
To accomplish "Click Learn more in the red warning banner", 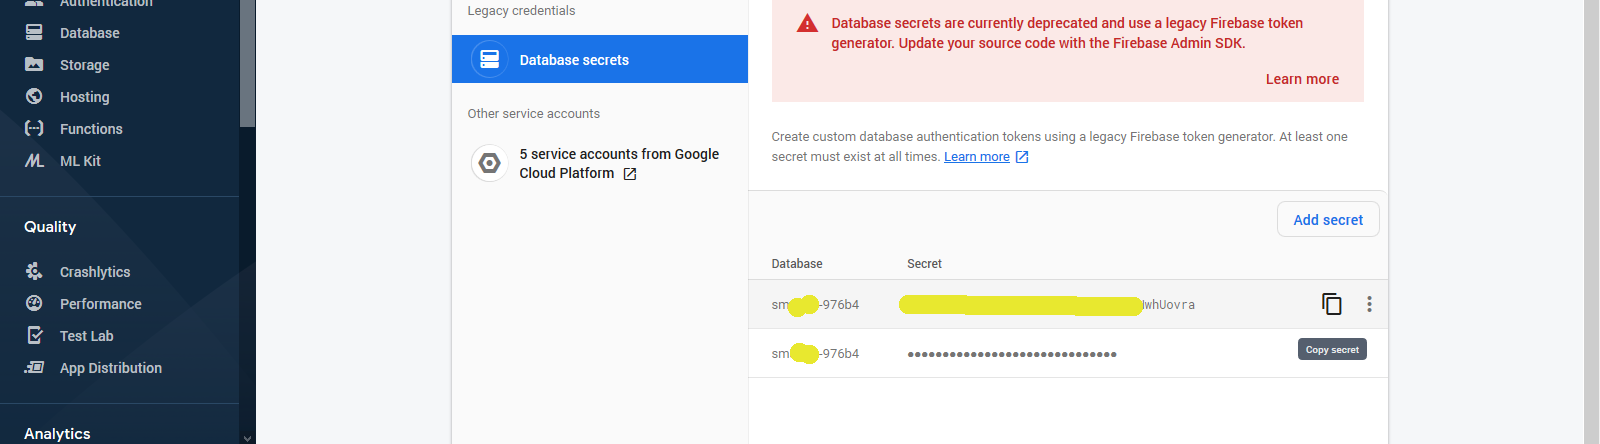I will tap(1302, 79).
